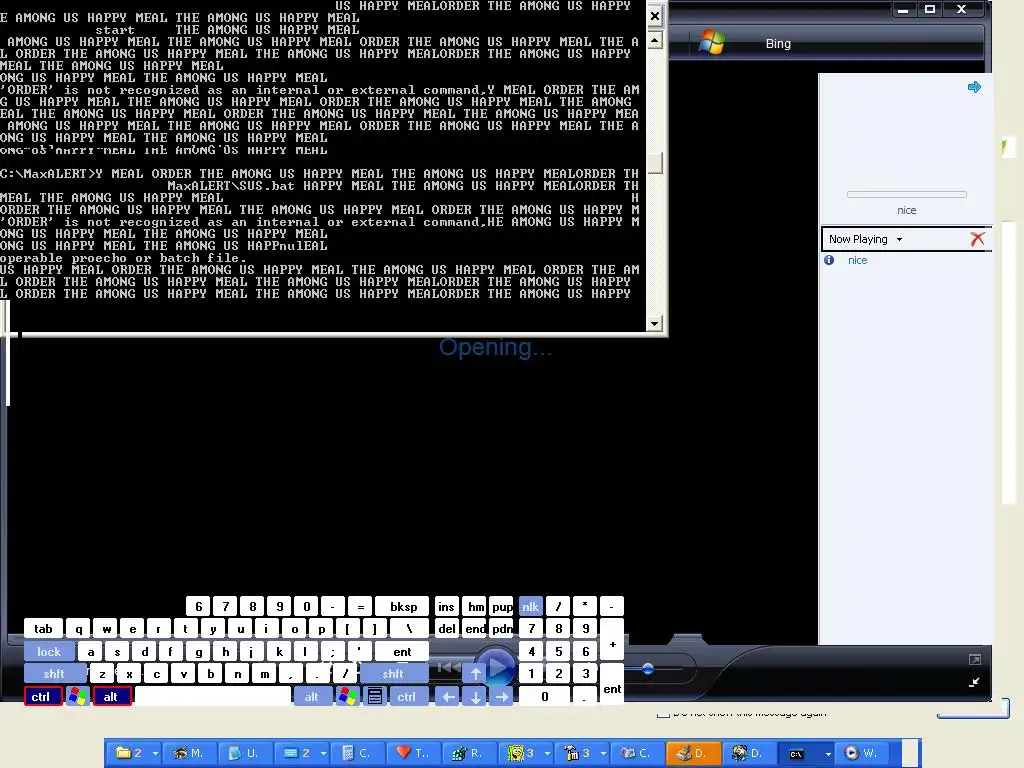Viewport: 1024px width, 768px height.
Task: Click the numpad 5 key
Action: click(558, 651)
